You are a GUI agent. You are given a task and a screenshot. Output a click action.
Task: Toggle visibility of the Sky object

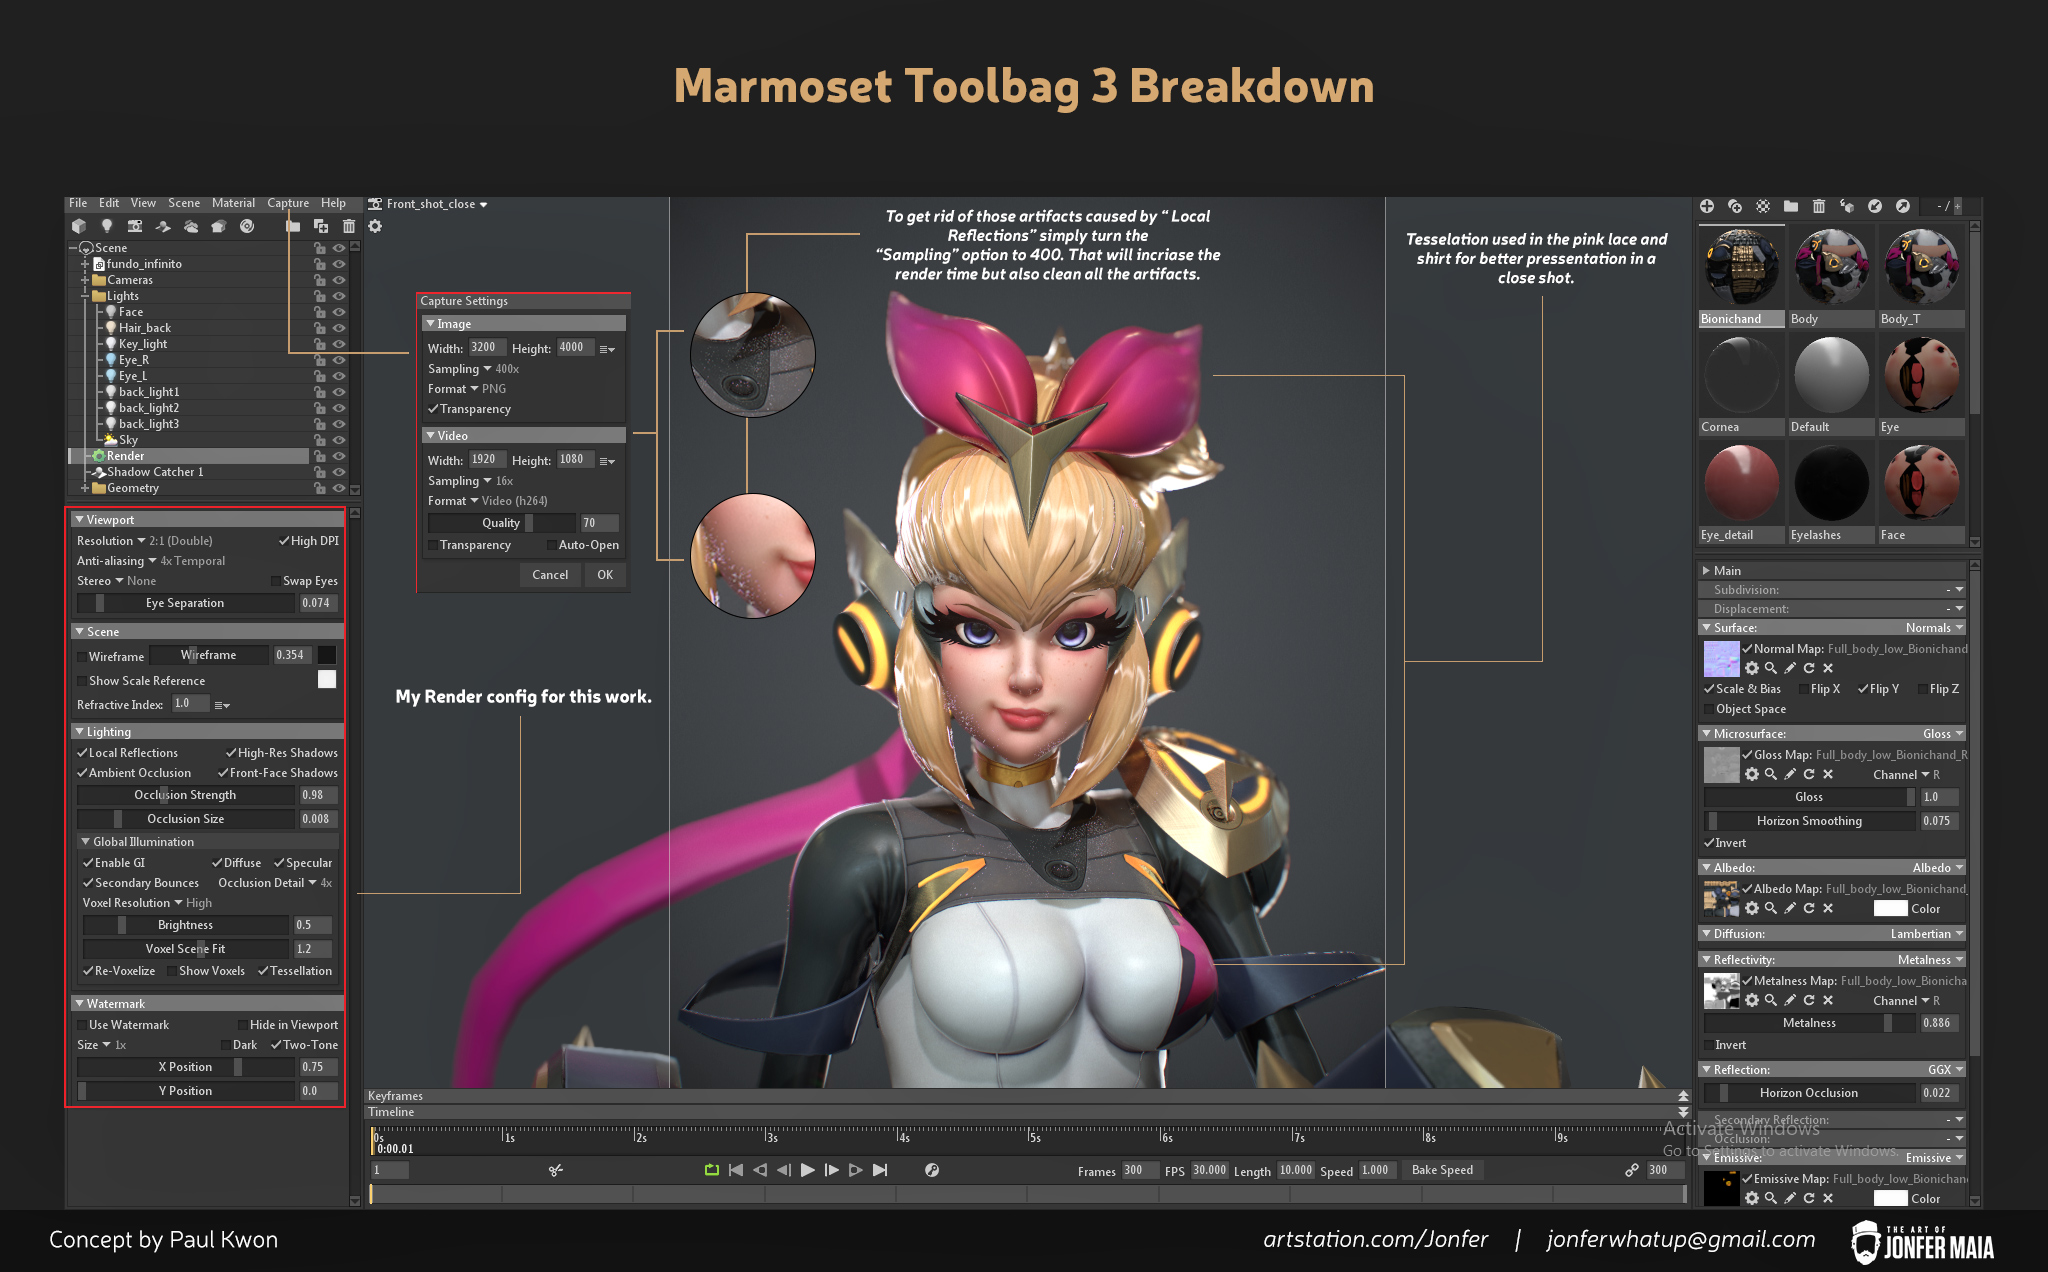pos(339,440)
